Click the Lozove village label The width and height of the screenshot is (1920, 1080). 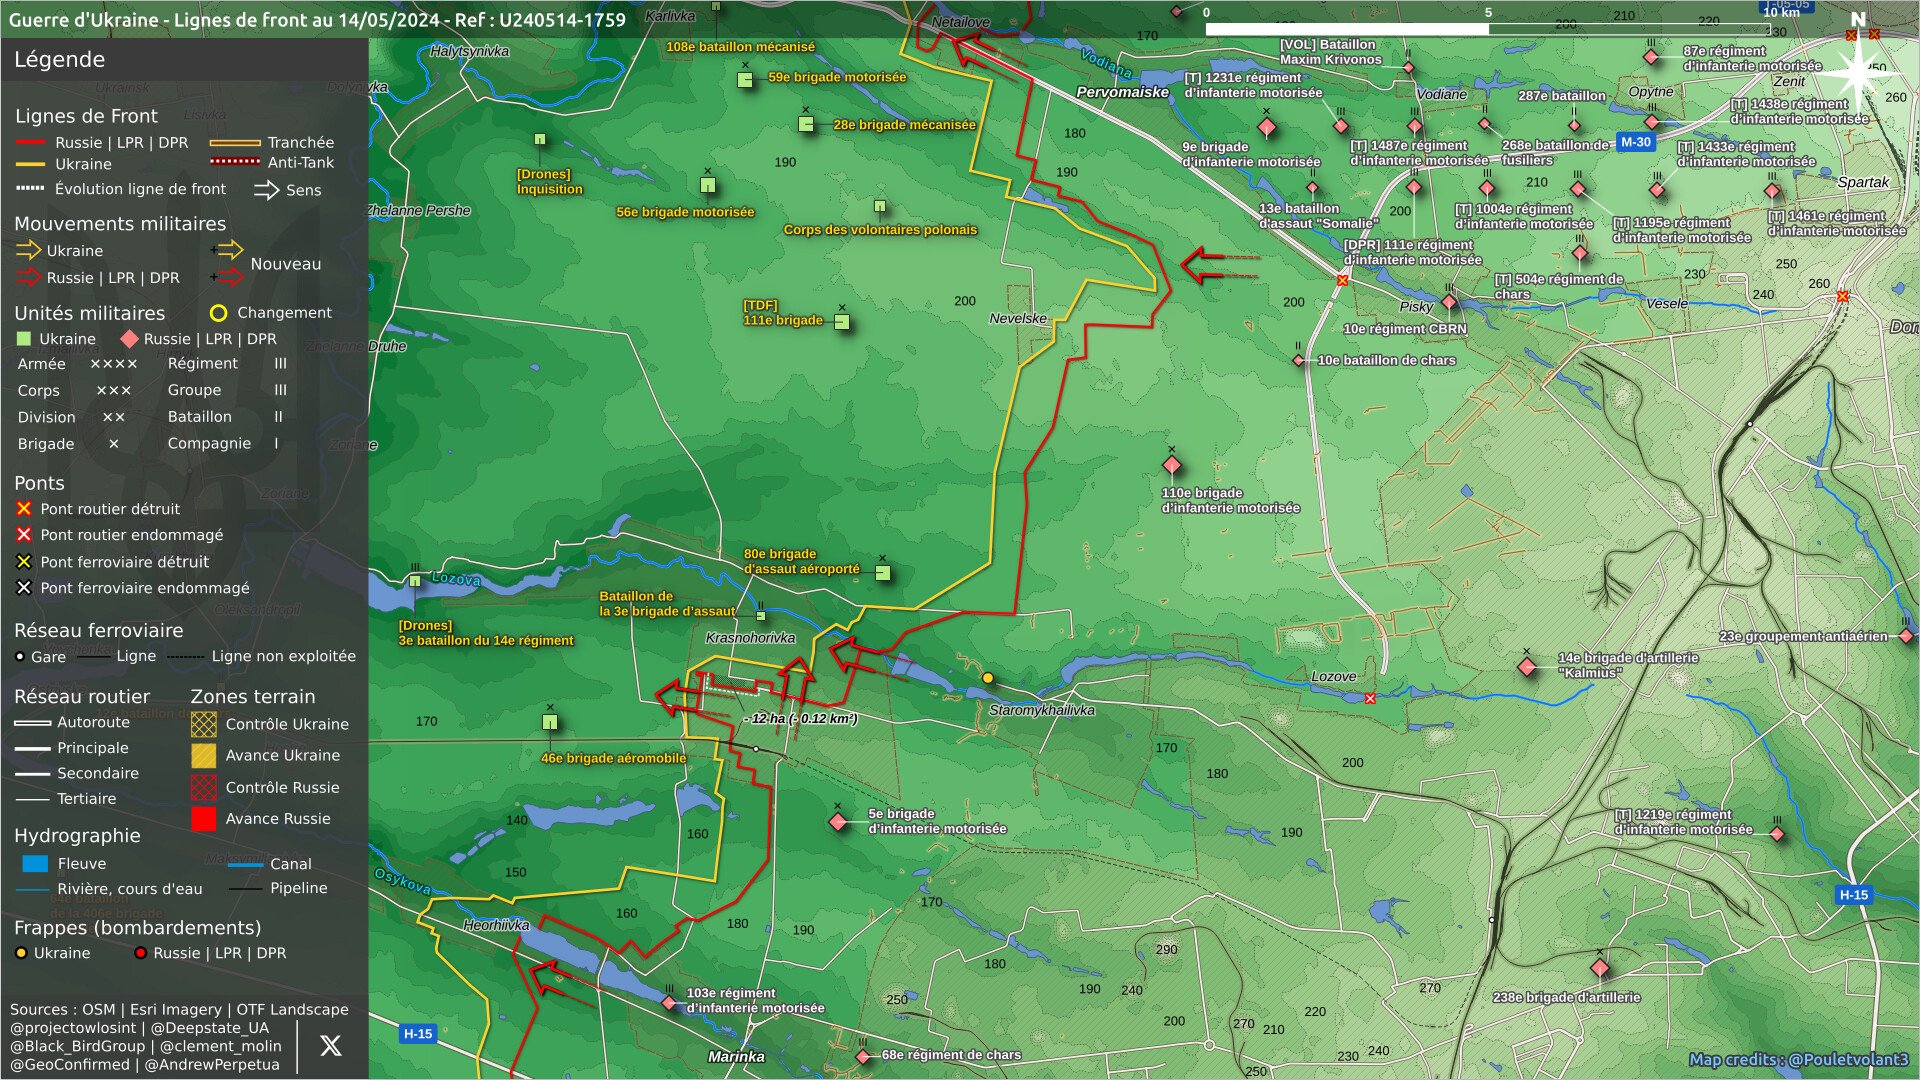tap(1334, 677)
